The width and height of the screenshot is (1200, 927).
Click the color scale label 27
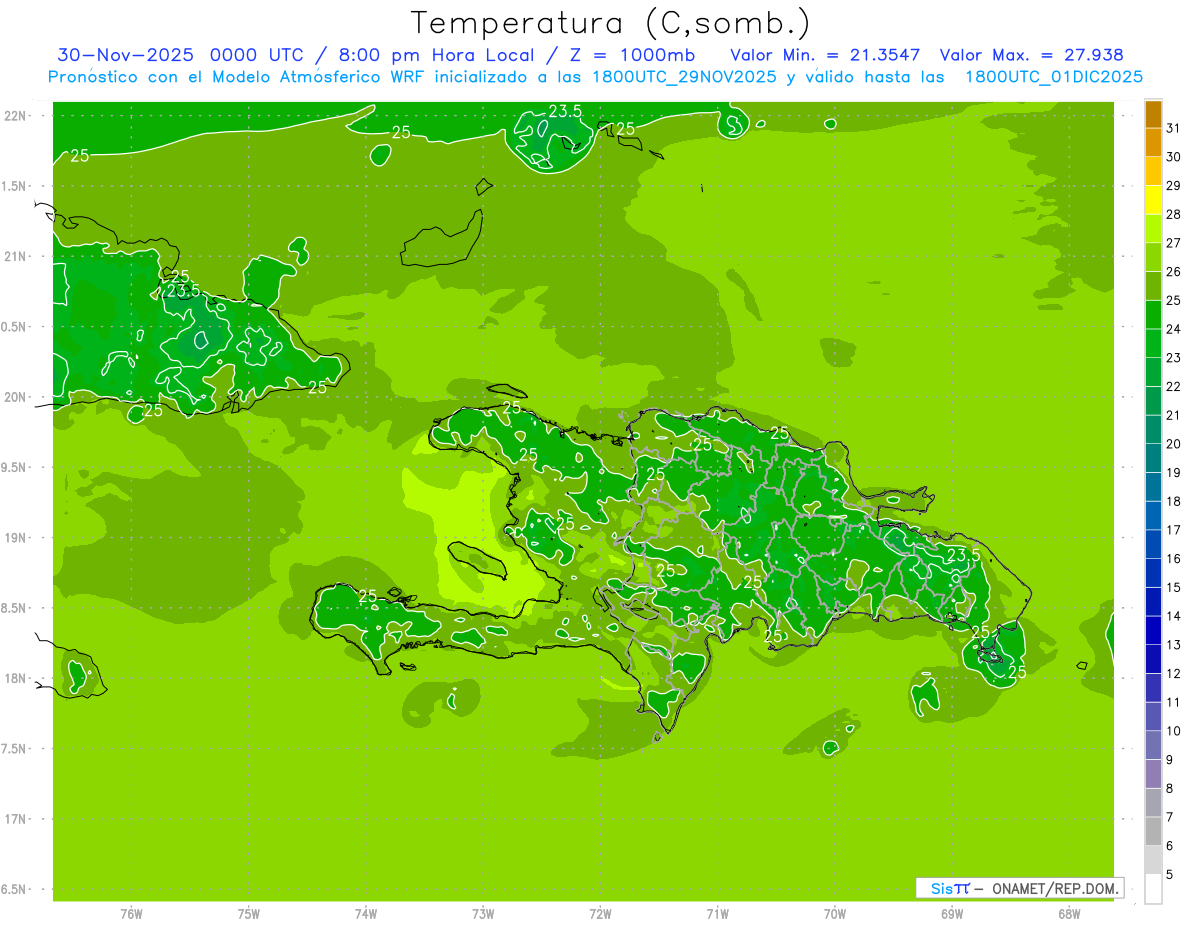click(x=1174, y=243)
